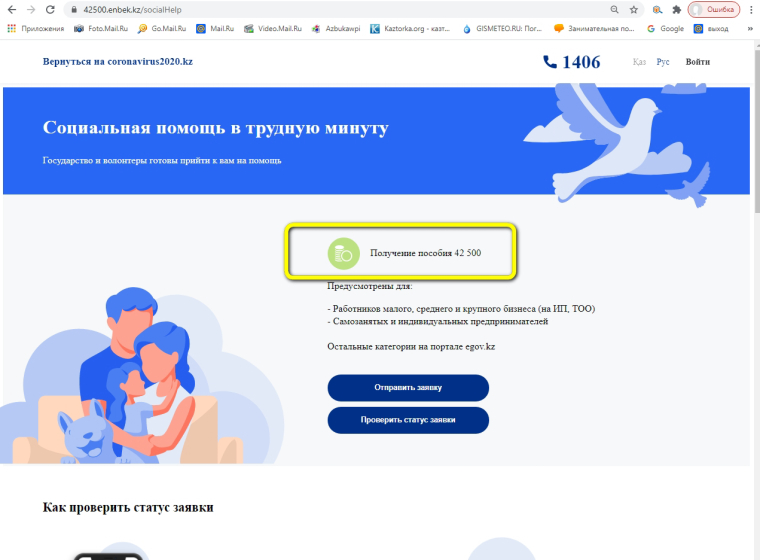Click the browser back arrow
760x560 pixels.
pyautogui.click(x=12, y=10)
